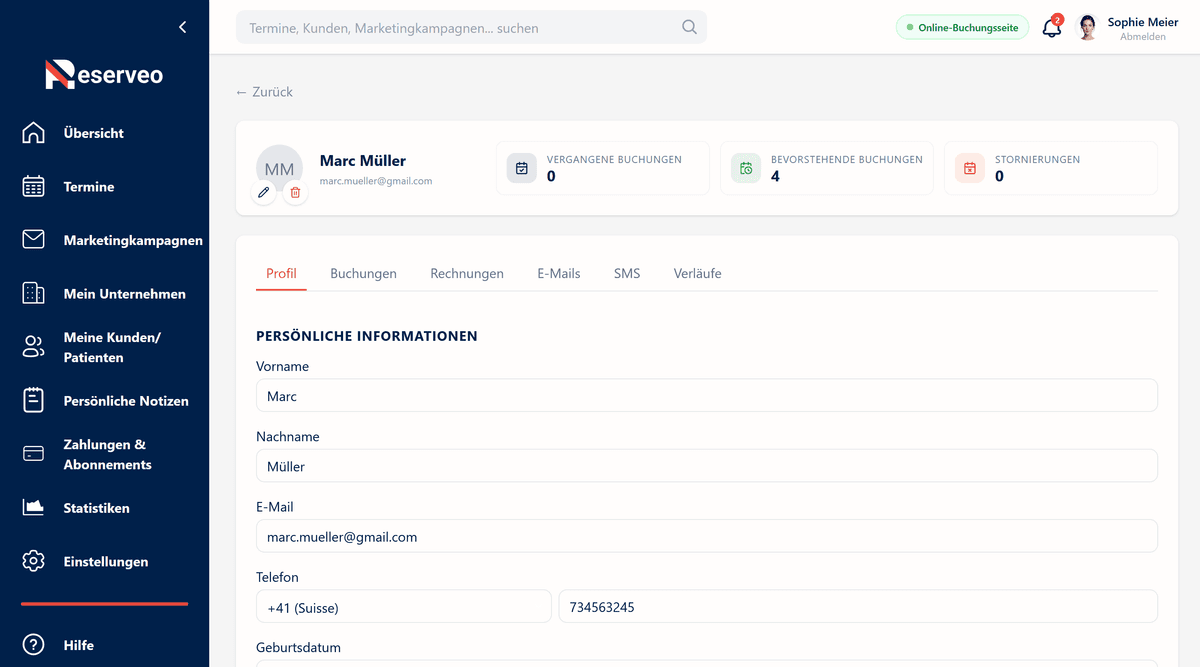Click the Reserveo logo

click(x=104, y=74)
